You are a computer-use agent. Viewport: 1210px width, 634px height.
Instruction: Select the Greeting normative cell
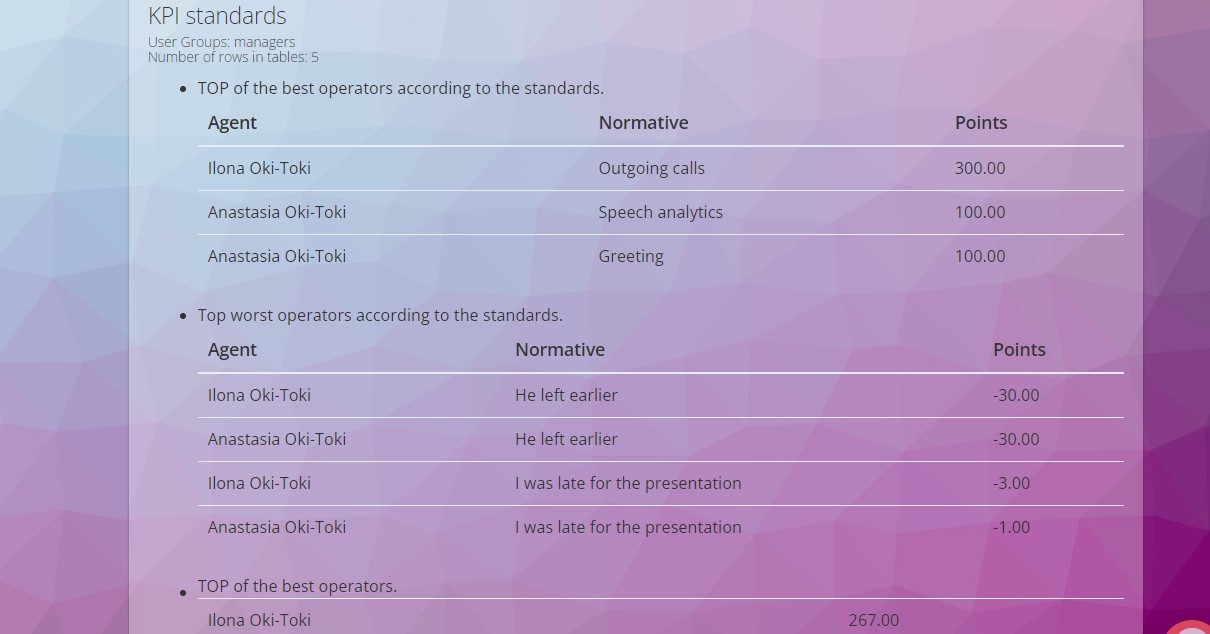tap(630, 256)
